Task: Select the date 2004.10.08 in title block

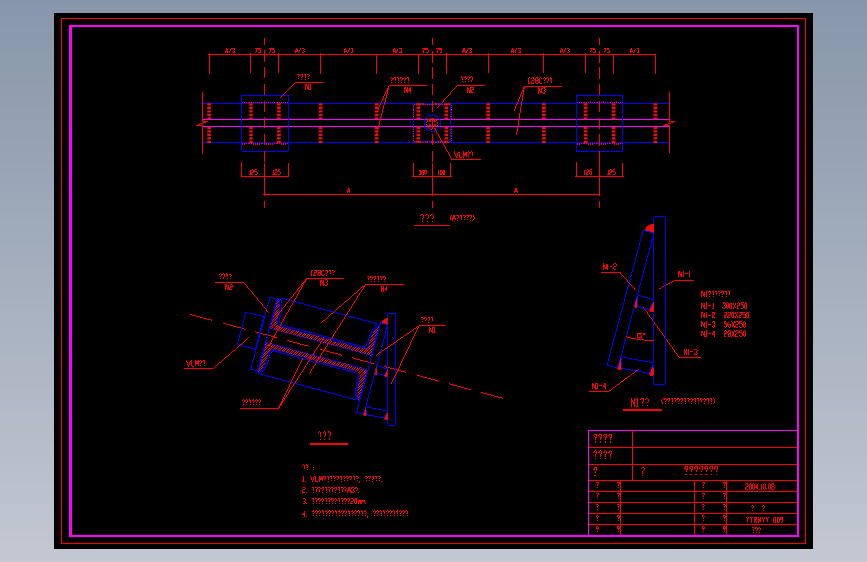Action: (x=760, y=487)
